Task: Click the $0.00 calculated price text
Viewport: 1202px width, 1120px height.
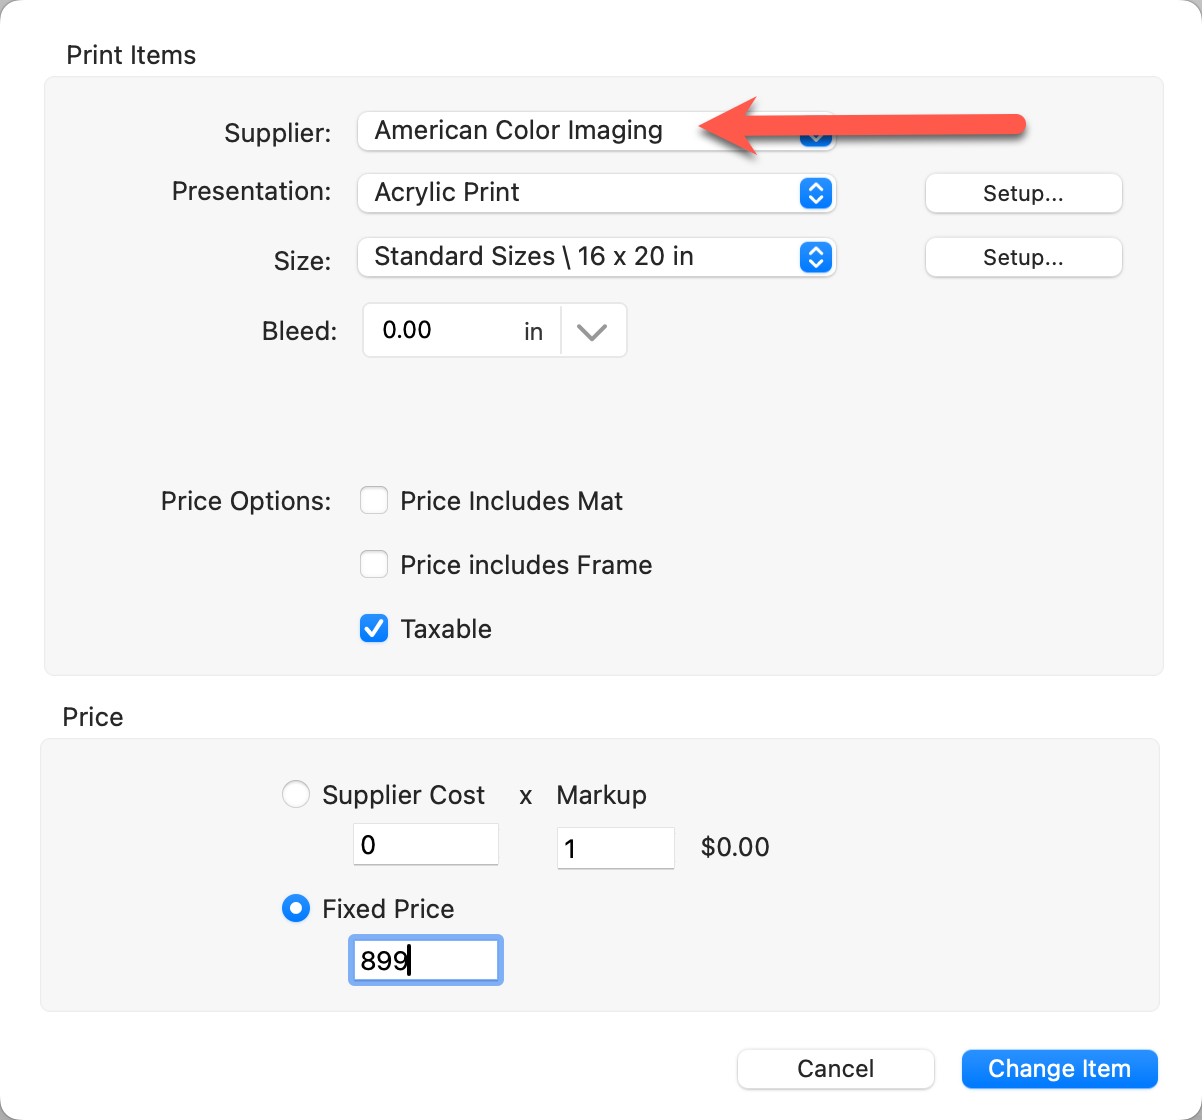Action: [735, 847]
